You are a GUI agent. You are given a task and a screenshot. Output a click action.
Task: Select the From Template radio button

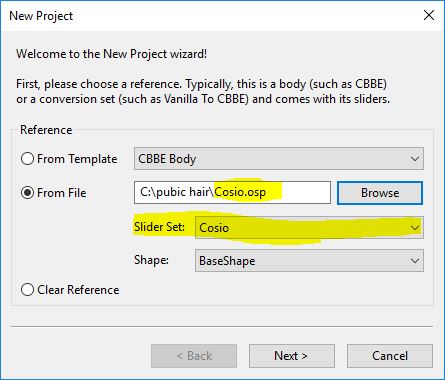(27, 159)
